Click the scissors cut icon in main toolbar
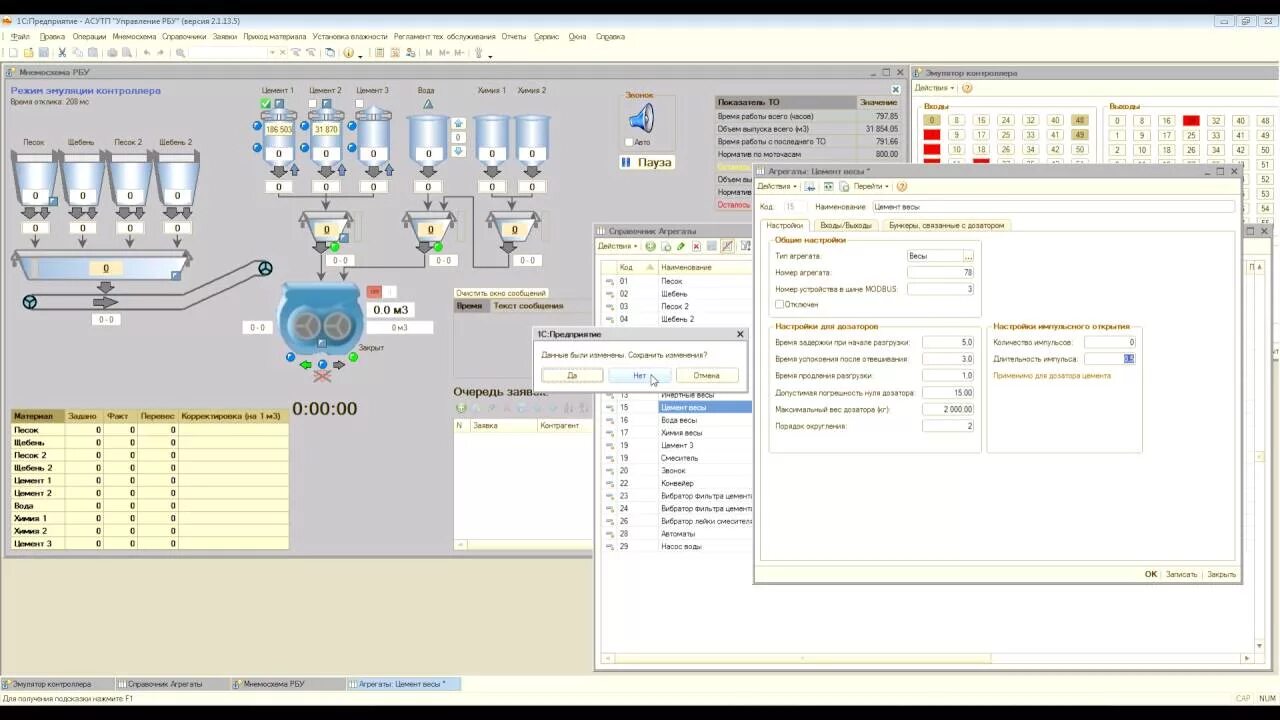 (x=62, y=53)
